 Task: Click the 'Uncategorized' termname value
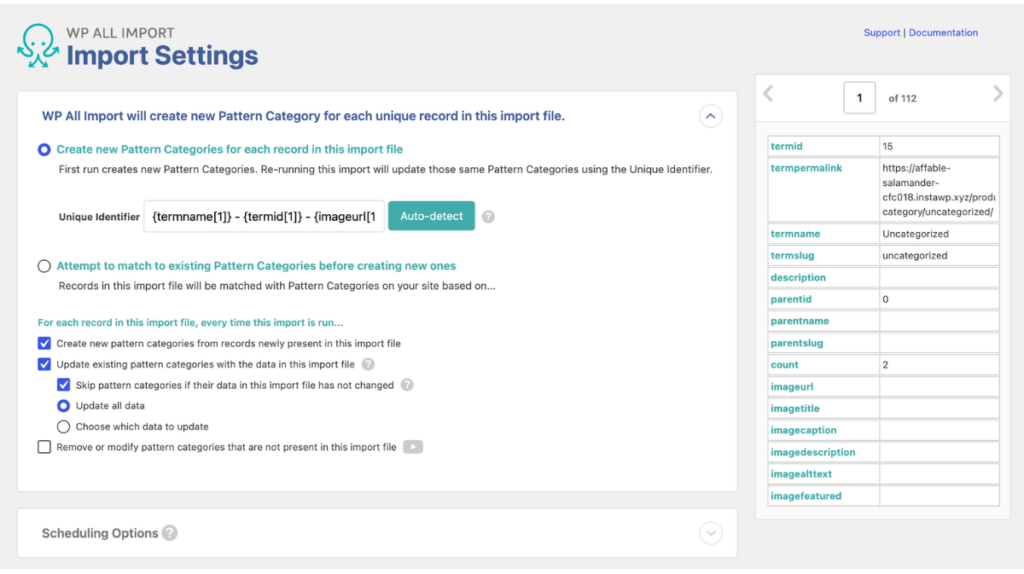pos(916,234)
